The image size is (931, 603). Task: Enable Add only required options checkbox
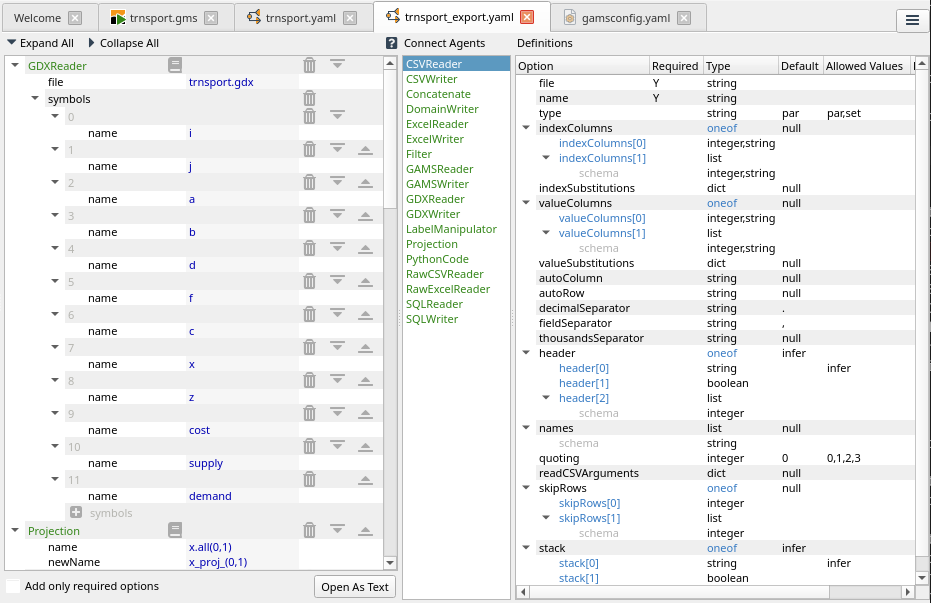[13, 587]
